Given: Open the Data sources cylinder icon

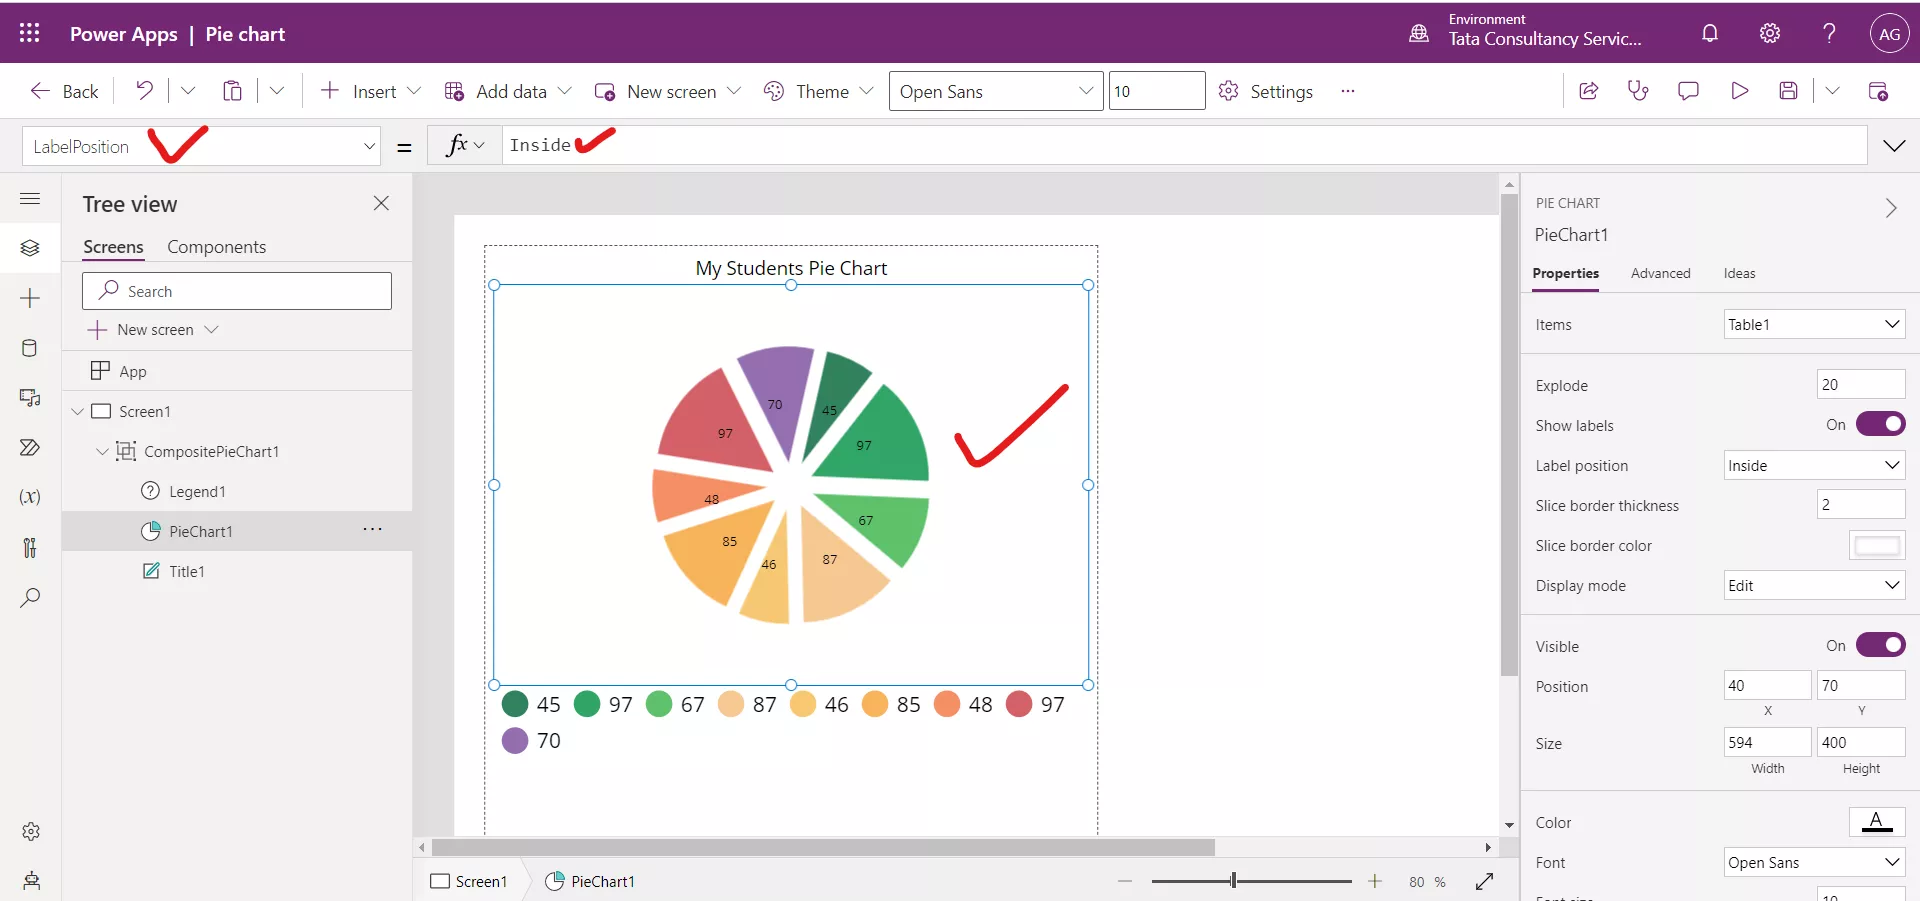Looking at the screenshot, I should [30, 348].
